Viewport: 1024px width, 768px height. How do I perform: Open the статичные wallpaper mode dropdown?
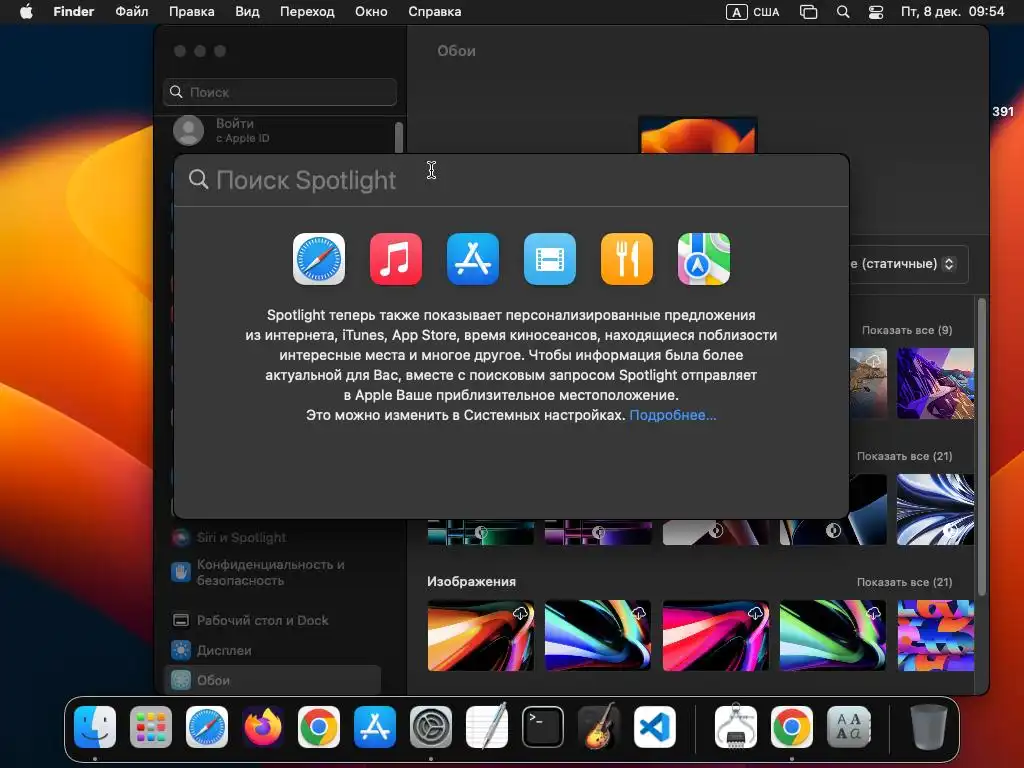pos(908,264)
